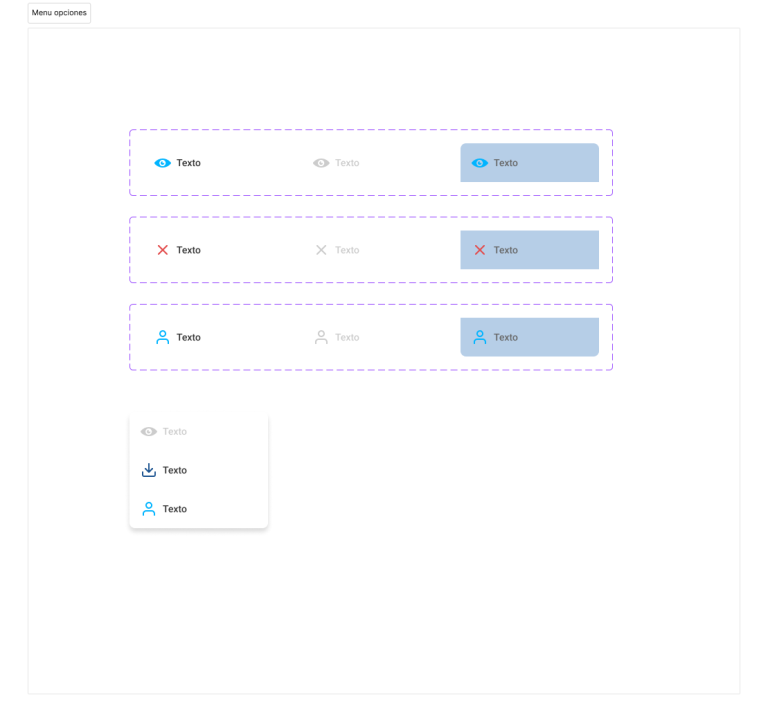Viewport: 768px width, 722px height.
Task: Select the last Texto entry in the menu card
Action: click(175, 509)
